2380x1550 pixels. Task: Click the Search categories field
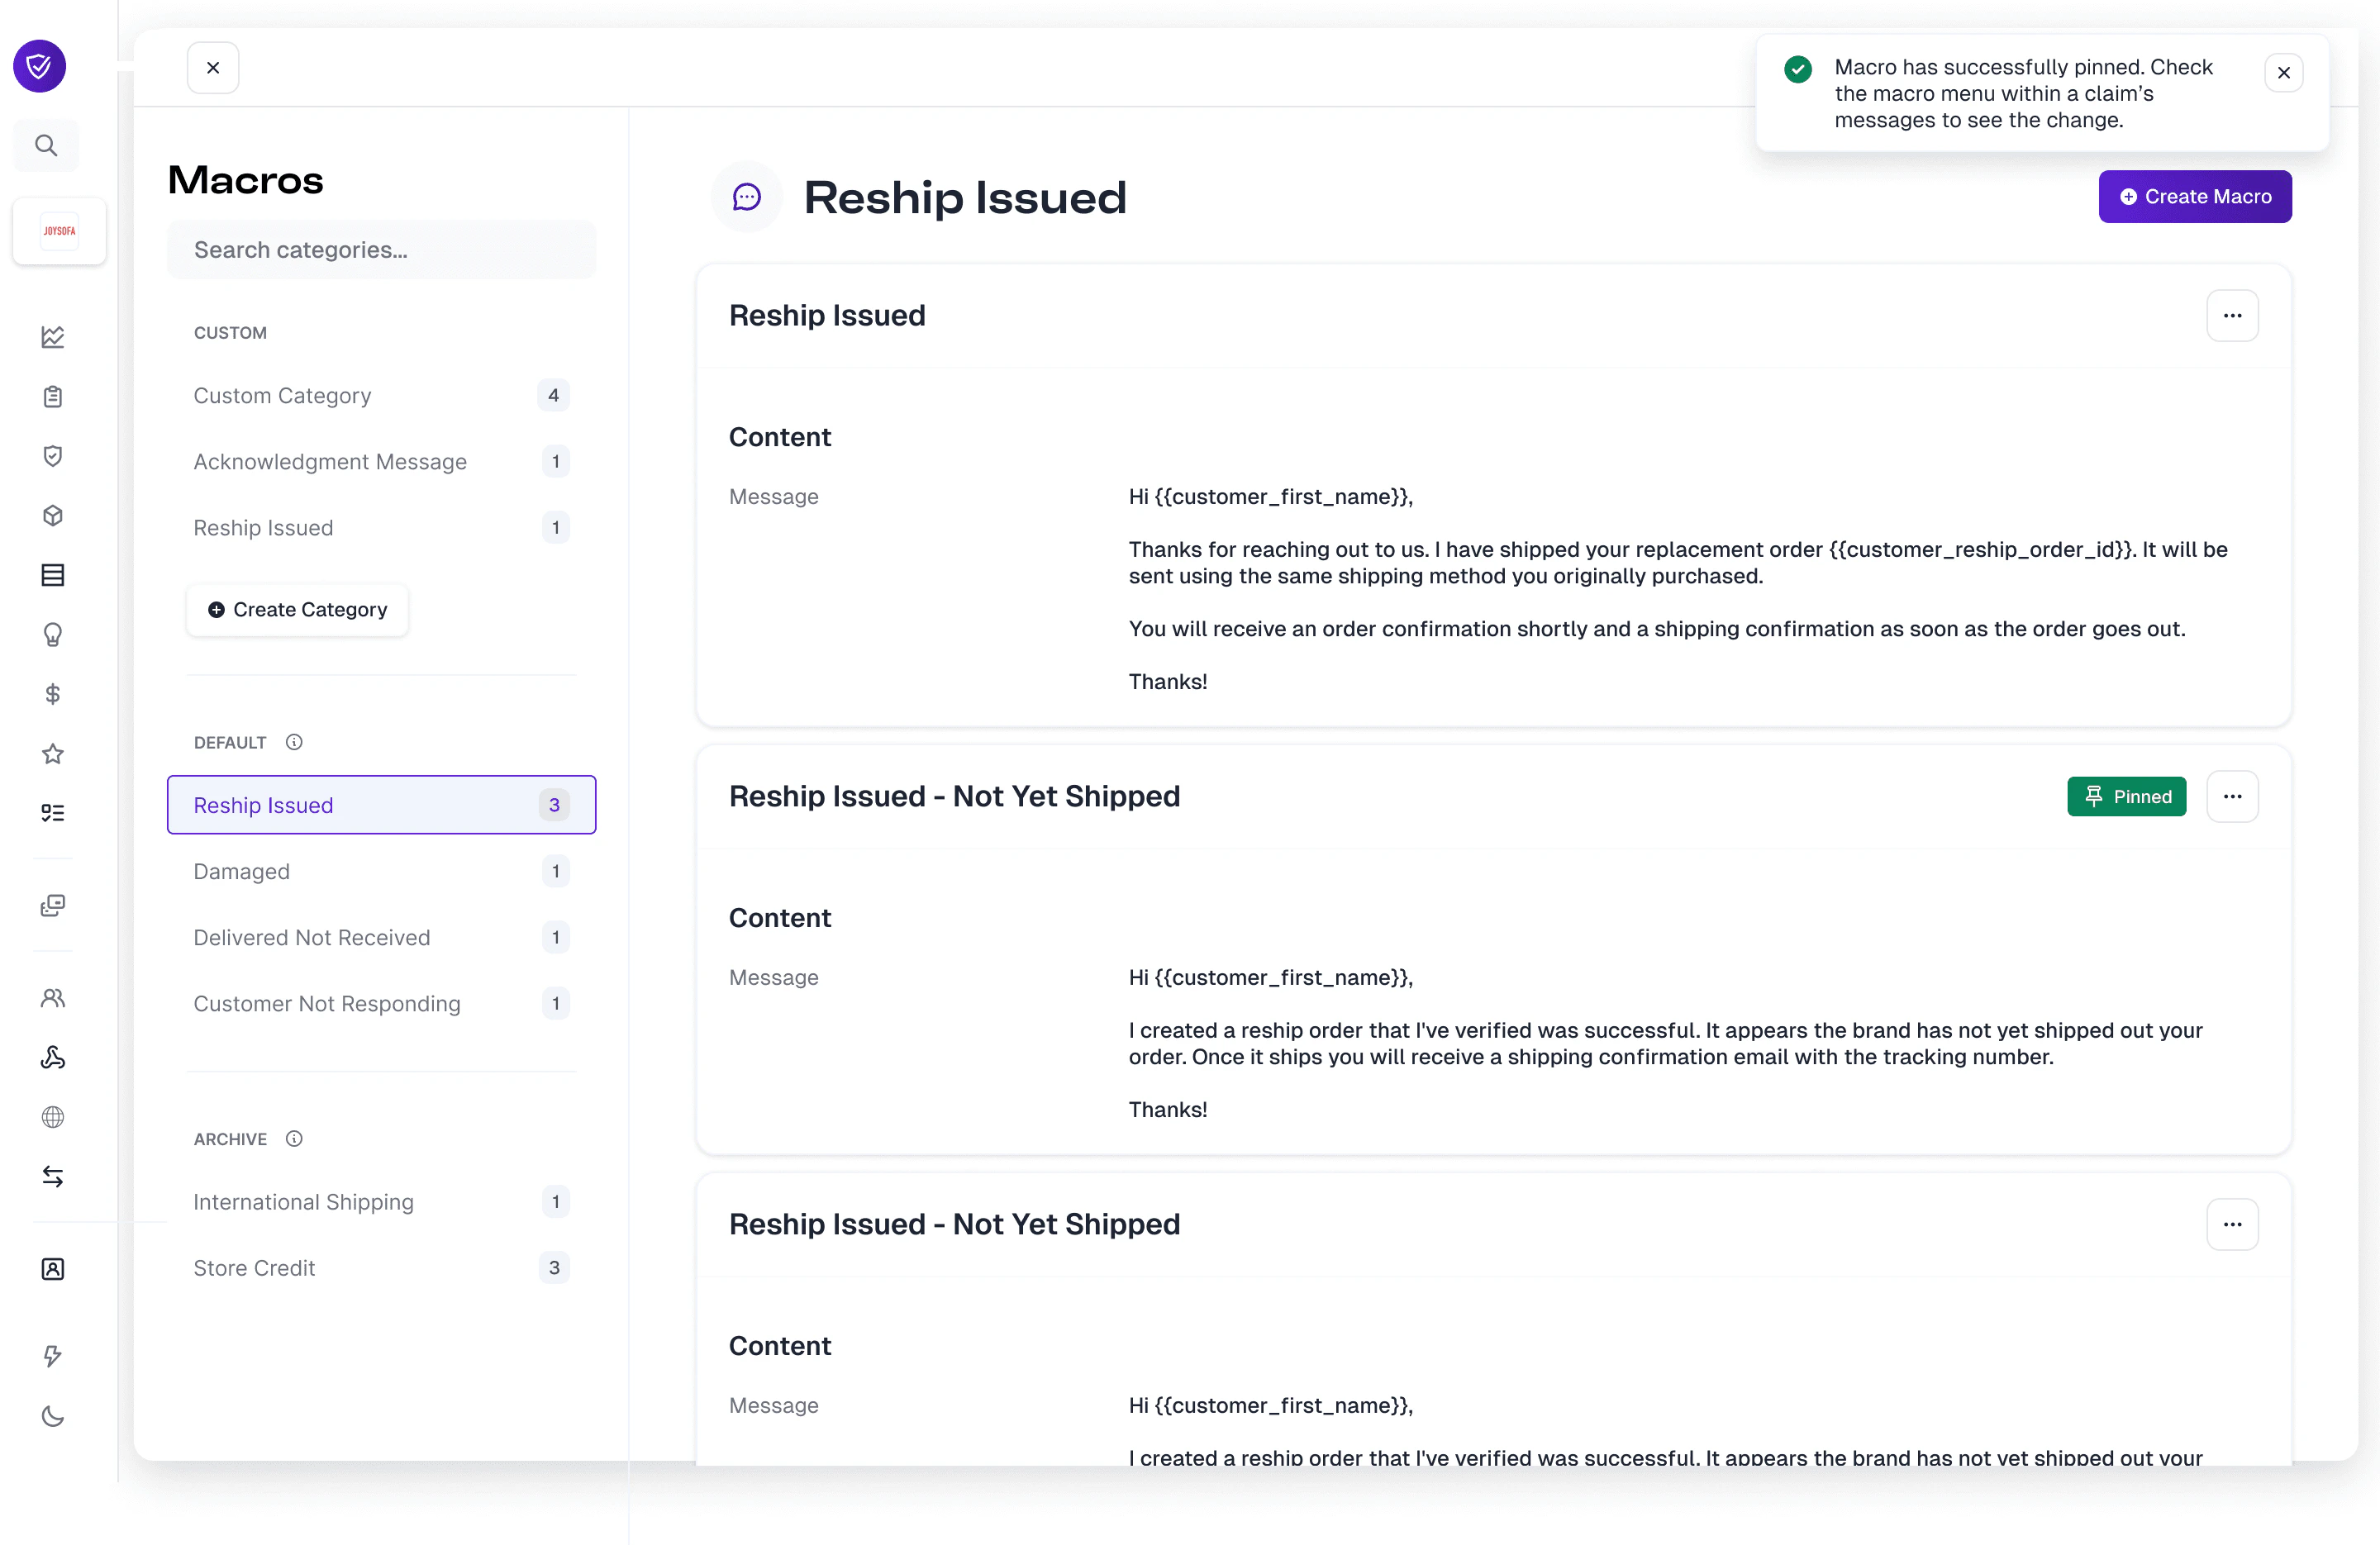(x=381, y=250)
